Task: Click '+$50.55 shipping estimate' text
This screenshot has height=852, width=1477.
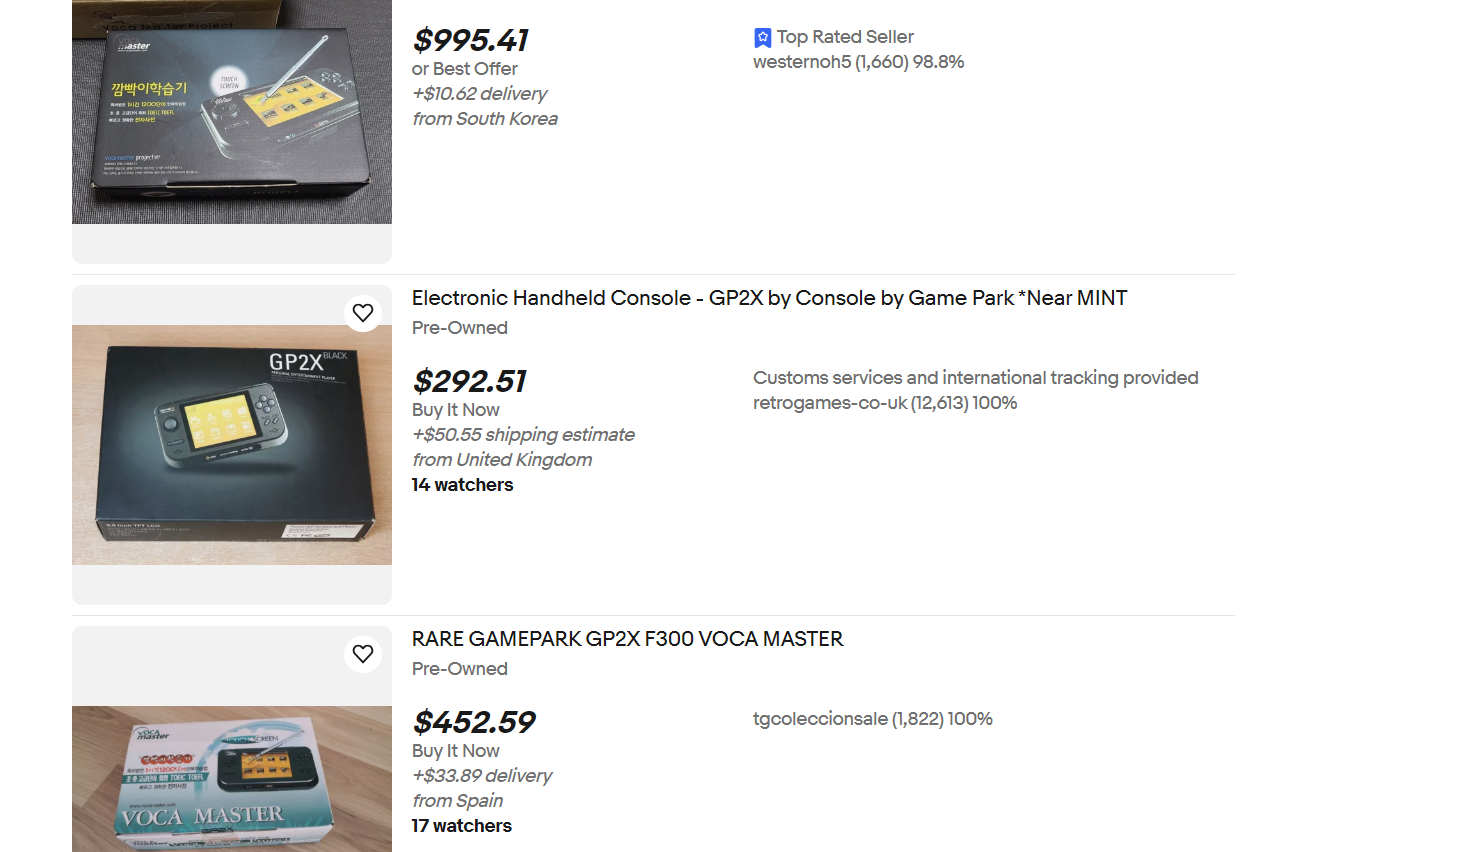Action: click(523, 435)
